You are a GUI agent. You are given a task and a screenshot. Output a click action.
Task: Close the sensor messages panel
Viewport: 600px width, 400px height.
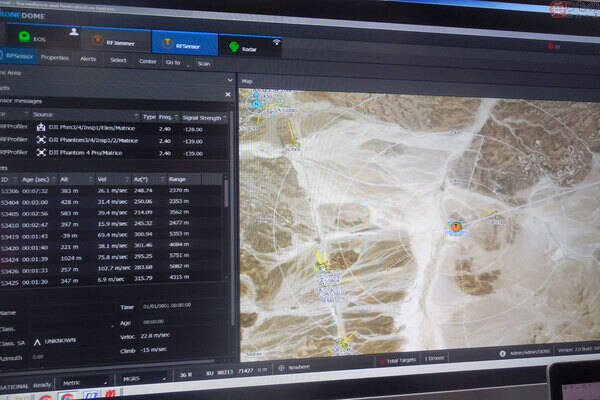[227, 94]
